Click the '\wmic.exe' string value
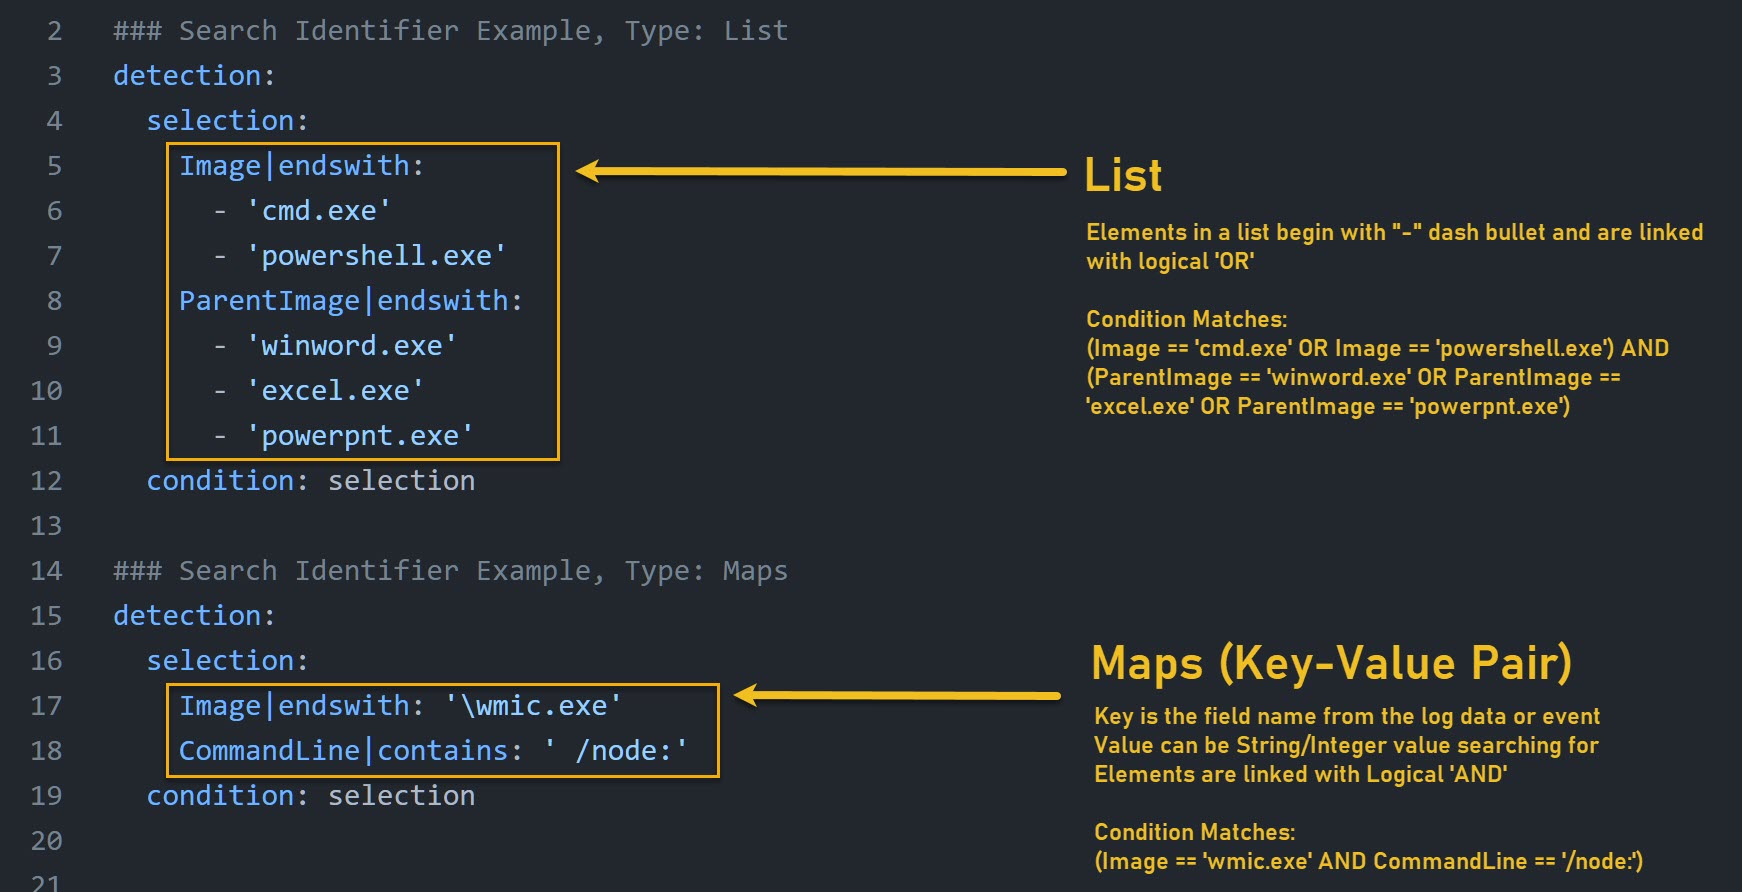1742x892 pixels. [533, 706]
